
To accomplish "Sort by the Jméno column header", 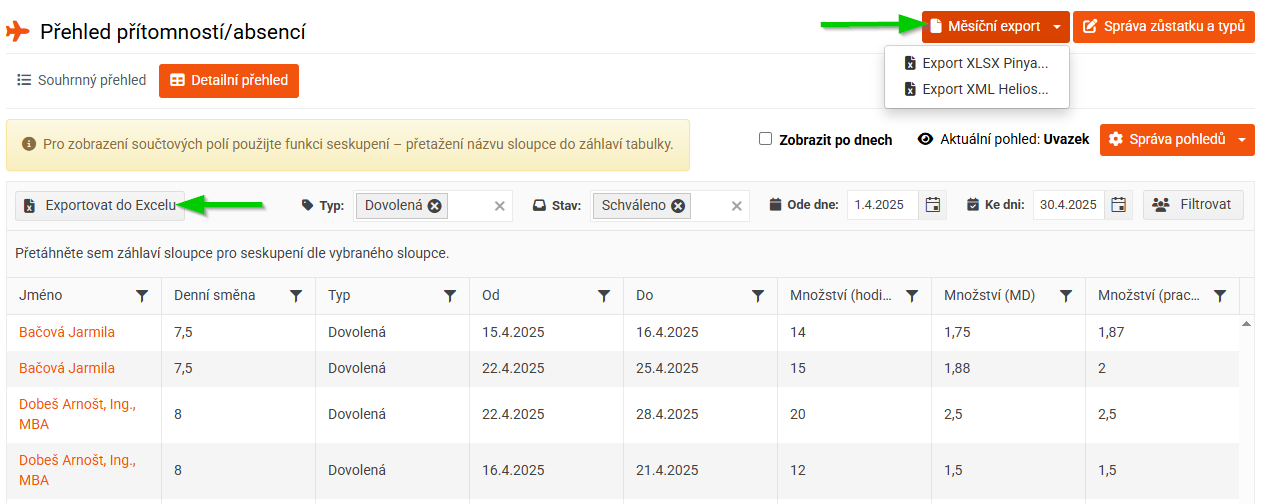I will point(40,296).
